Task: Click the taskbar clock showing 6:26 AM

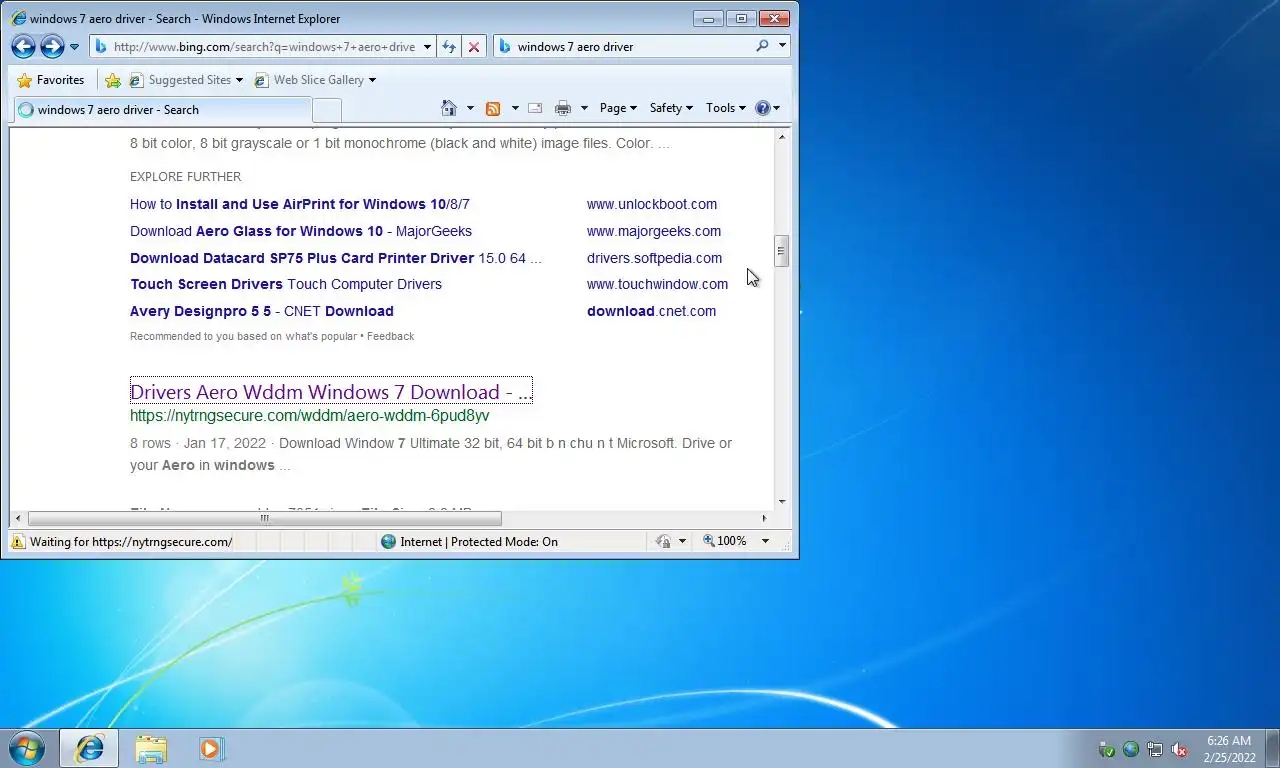Action: tap(1229, 749)
